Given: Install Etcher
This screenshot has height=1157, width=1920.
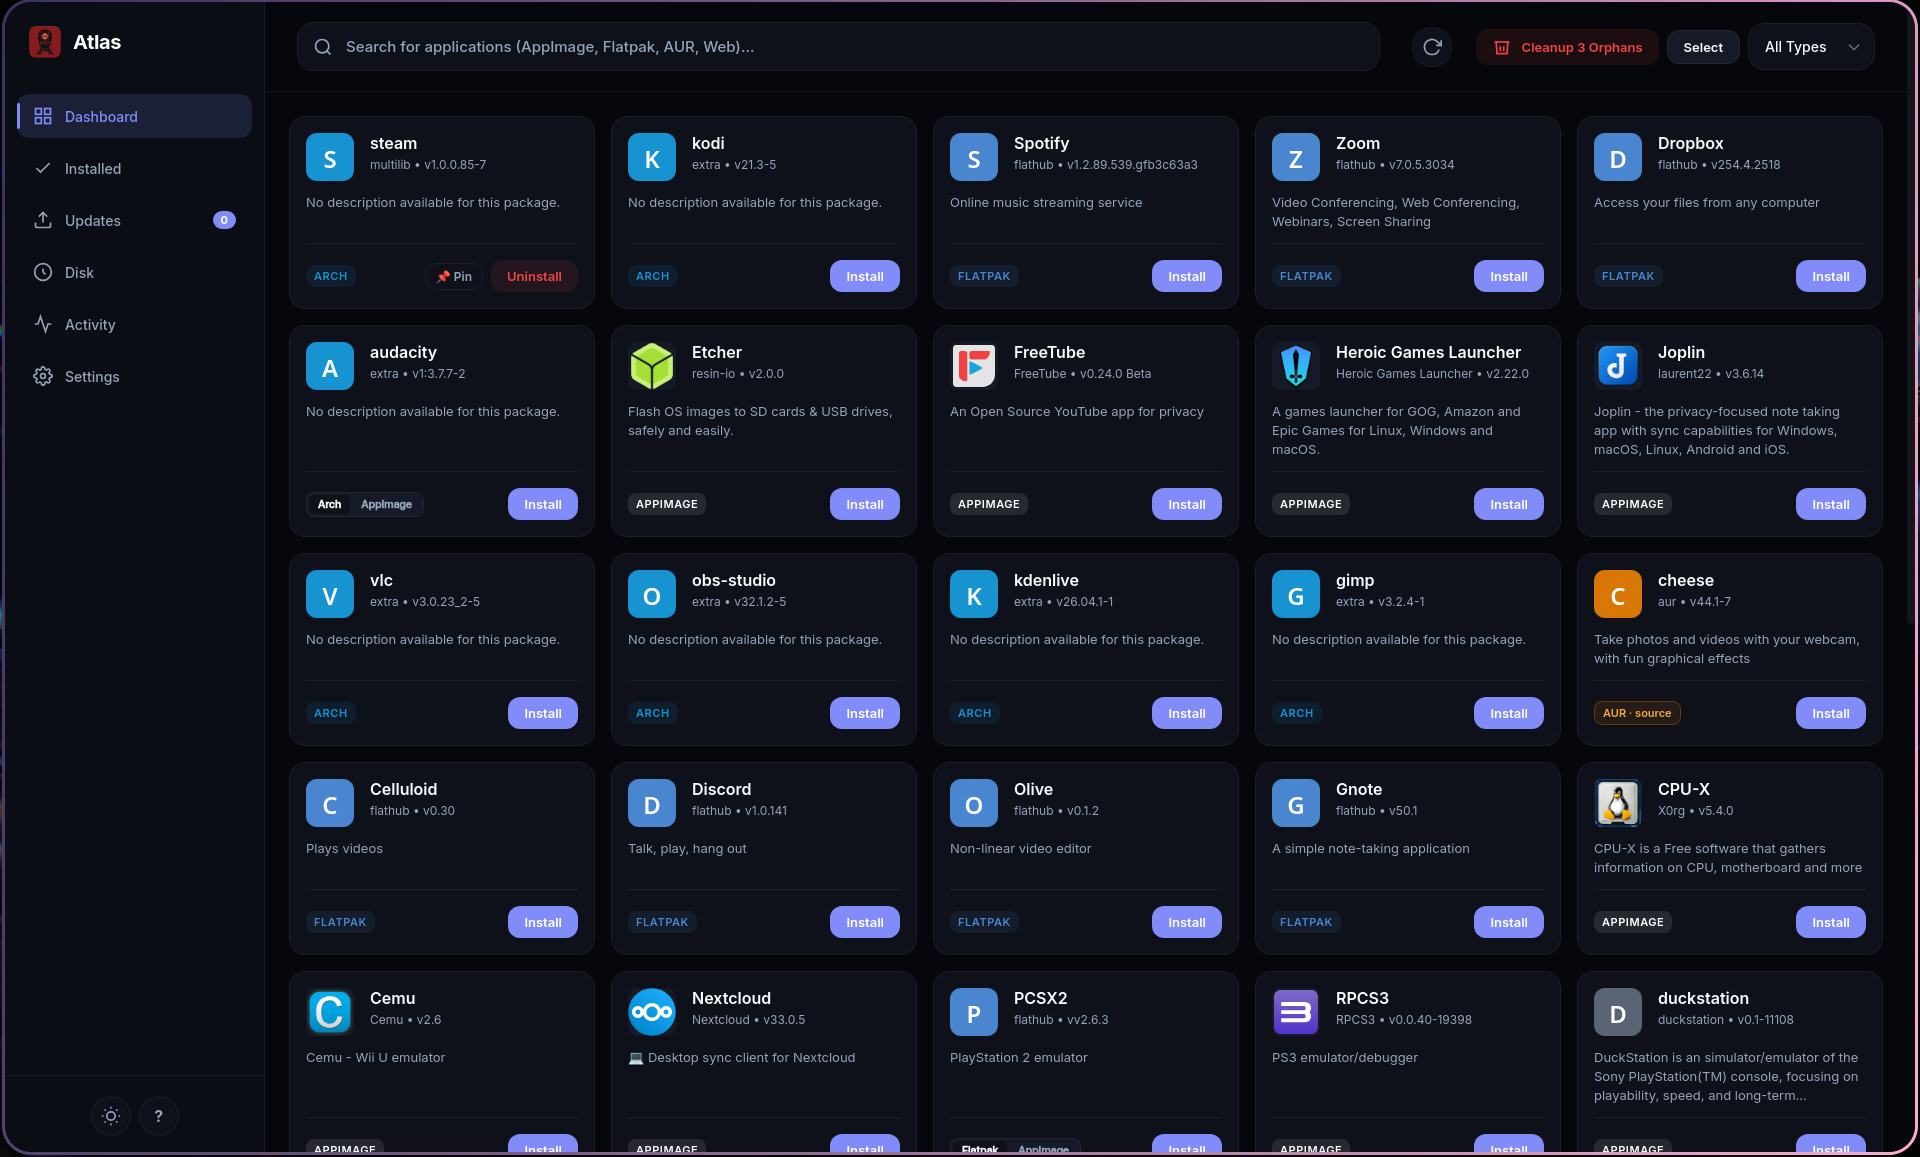Looking at the screenshot, I should pos(865,504).
